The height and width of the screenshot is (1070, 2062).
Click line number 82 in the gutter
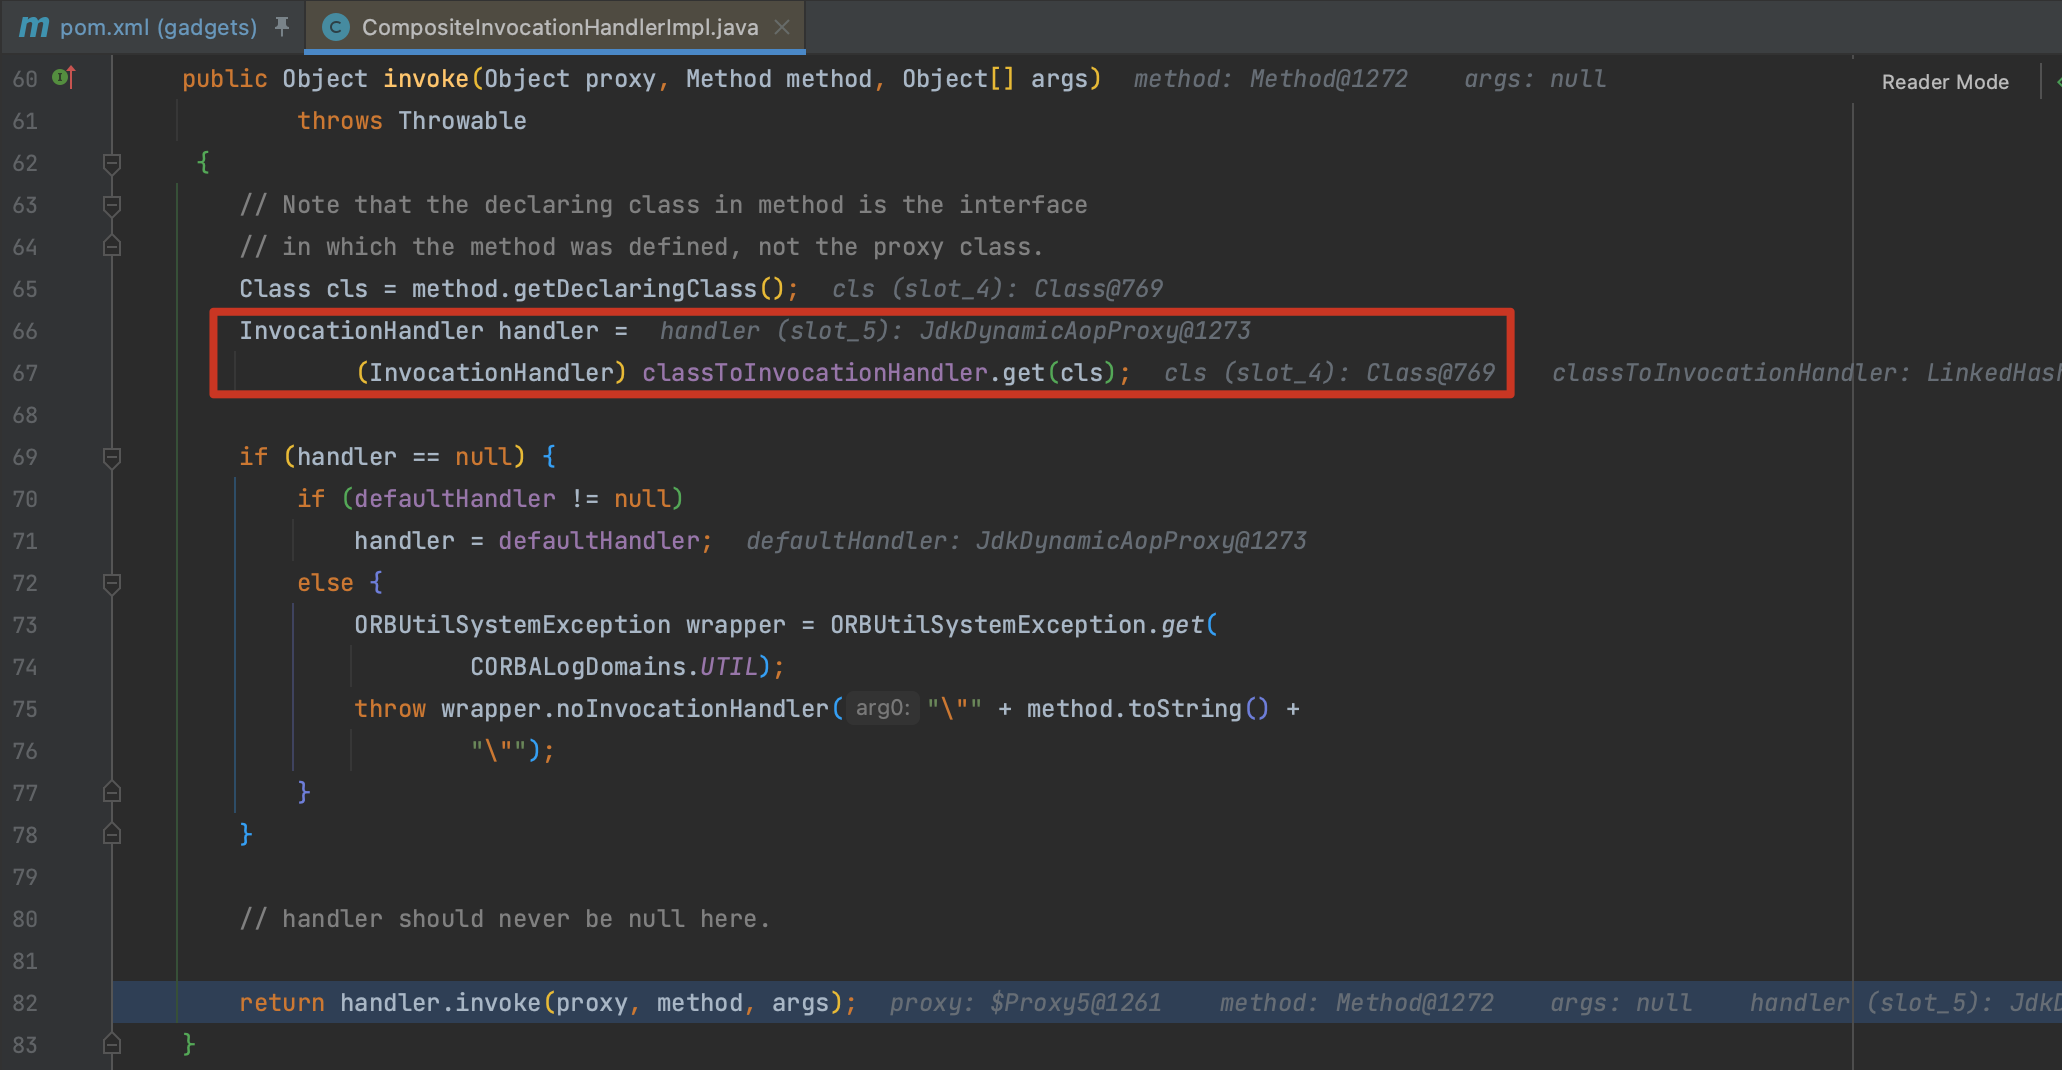[25, 1003]
